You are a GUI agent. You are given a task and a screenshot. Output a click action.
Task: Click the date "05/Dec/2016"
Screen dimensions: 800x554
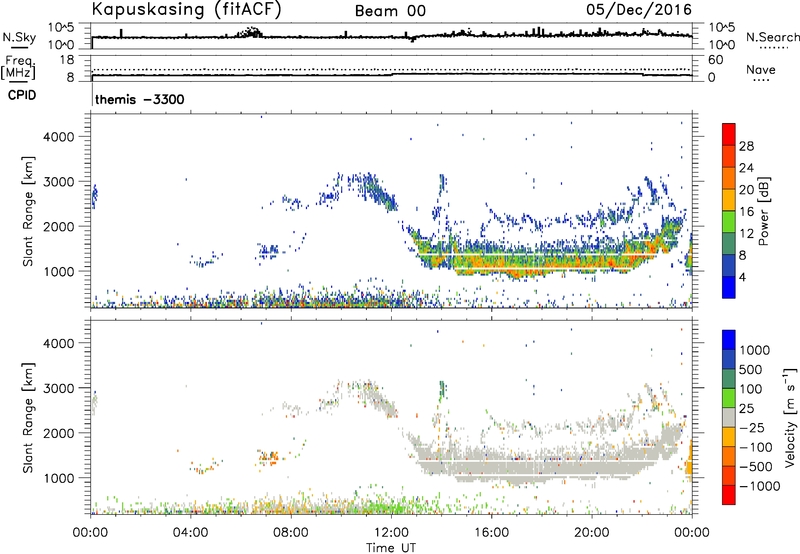tap(639, 9)
